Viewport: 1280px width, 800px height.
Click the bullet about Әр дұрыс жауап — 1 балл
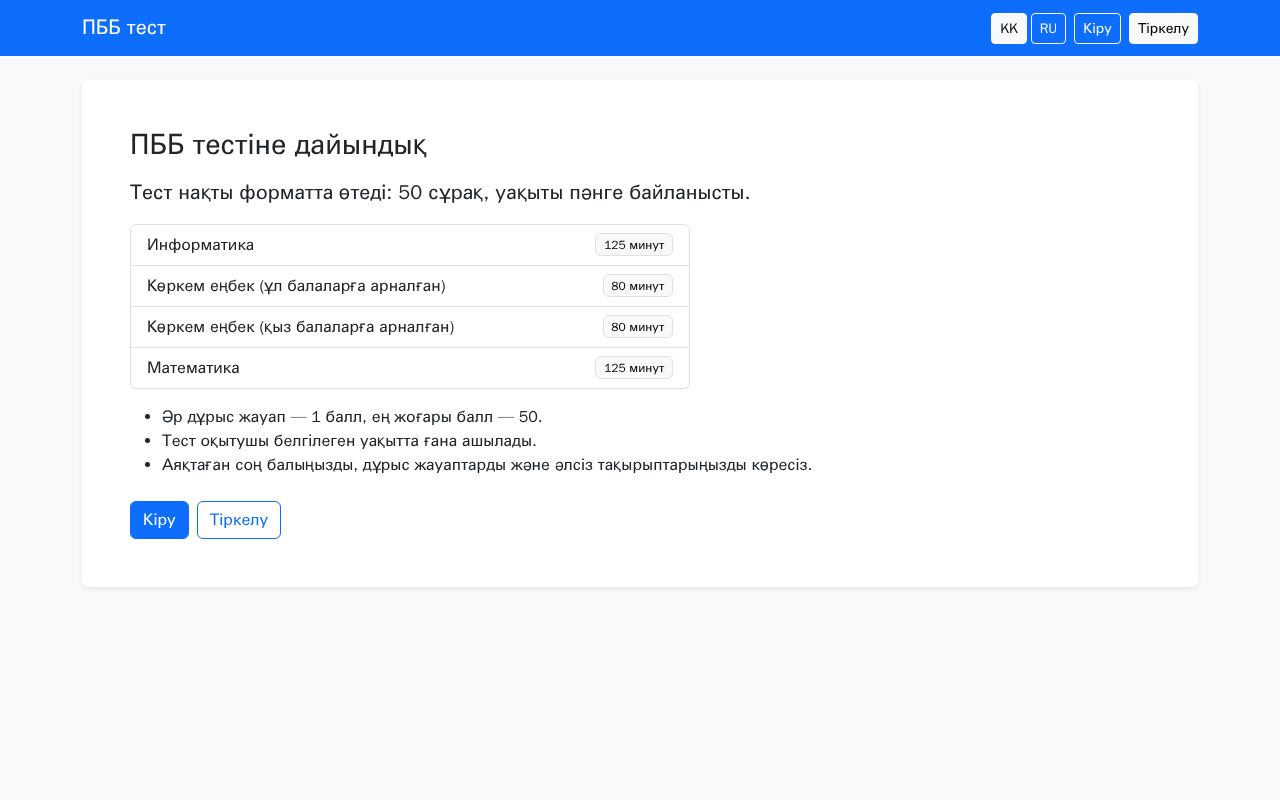(x=352, y=417)
